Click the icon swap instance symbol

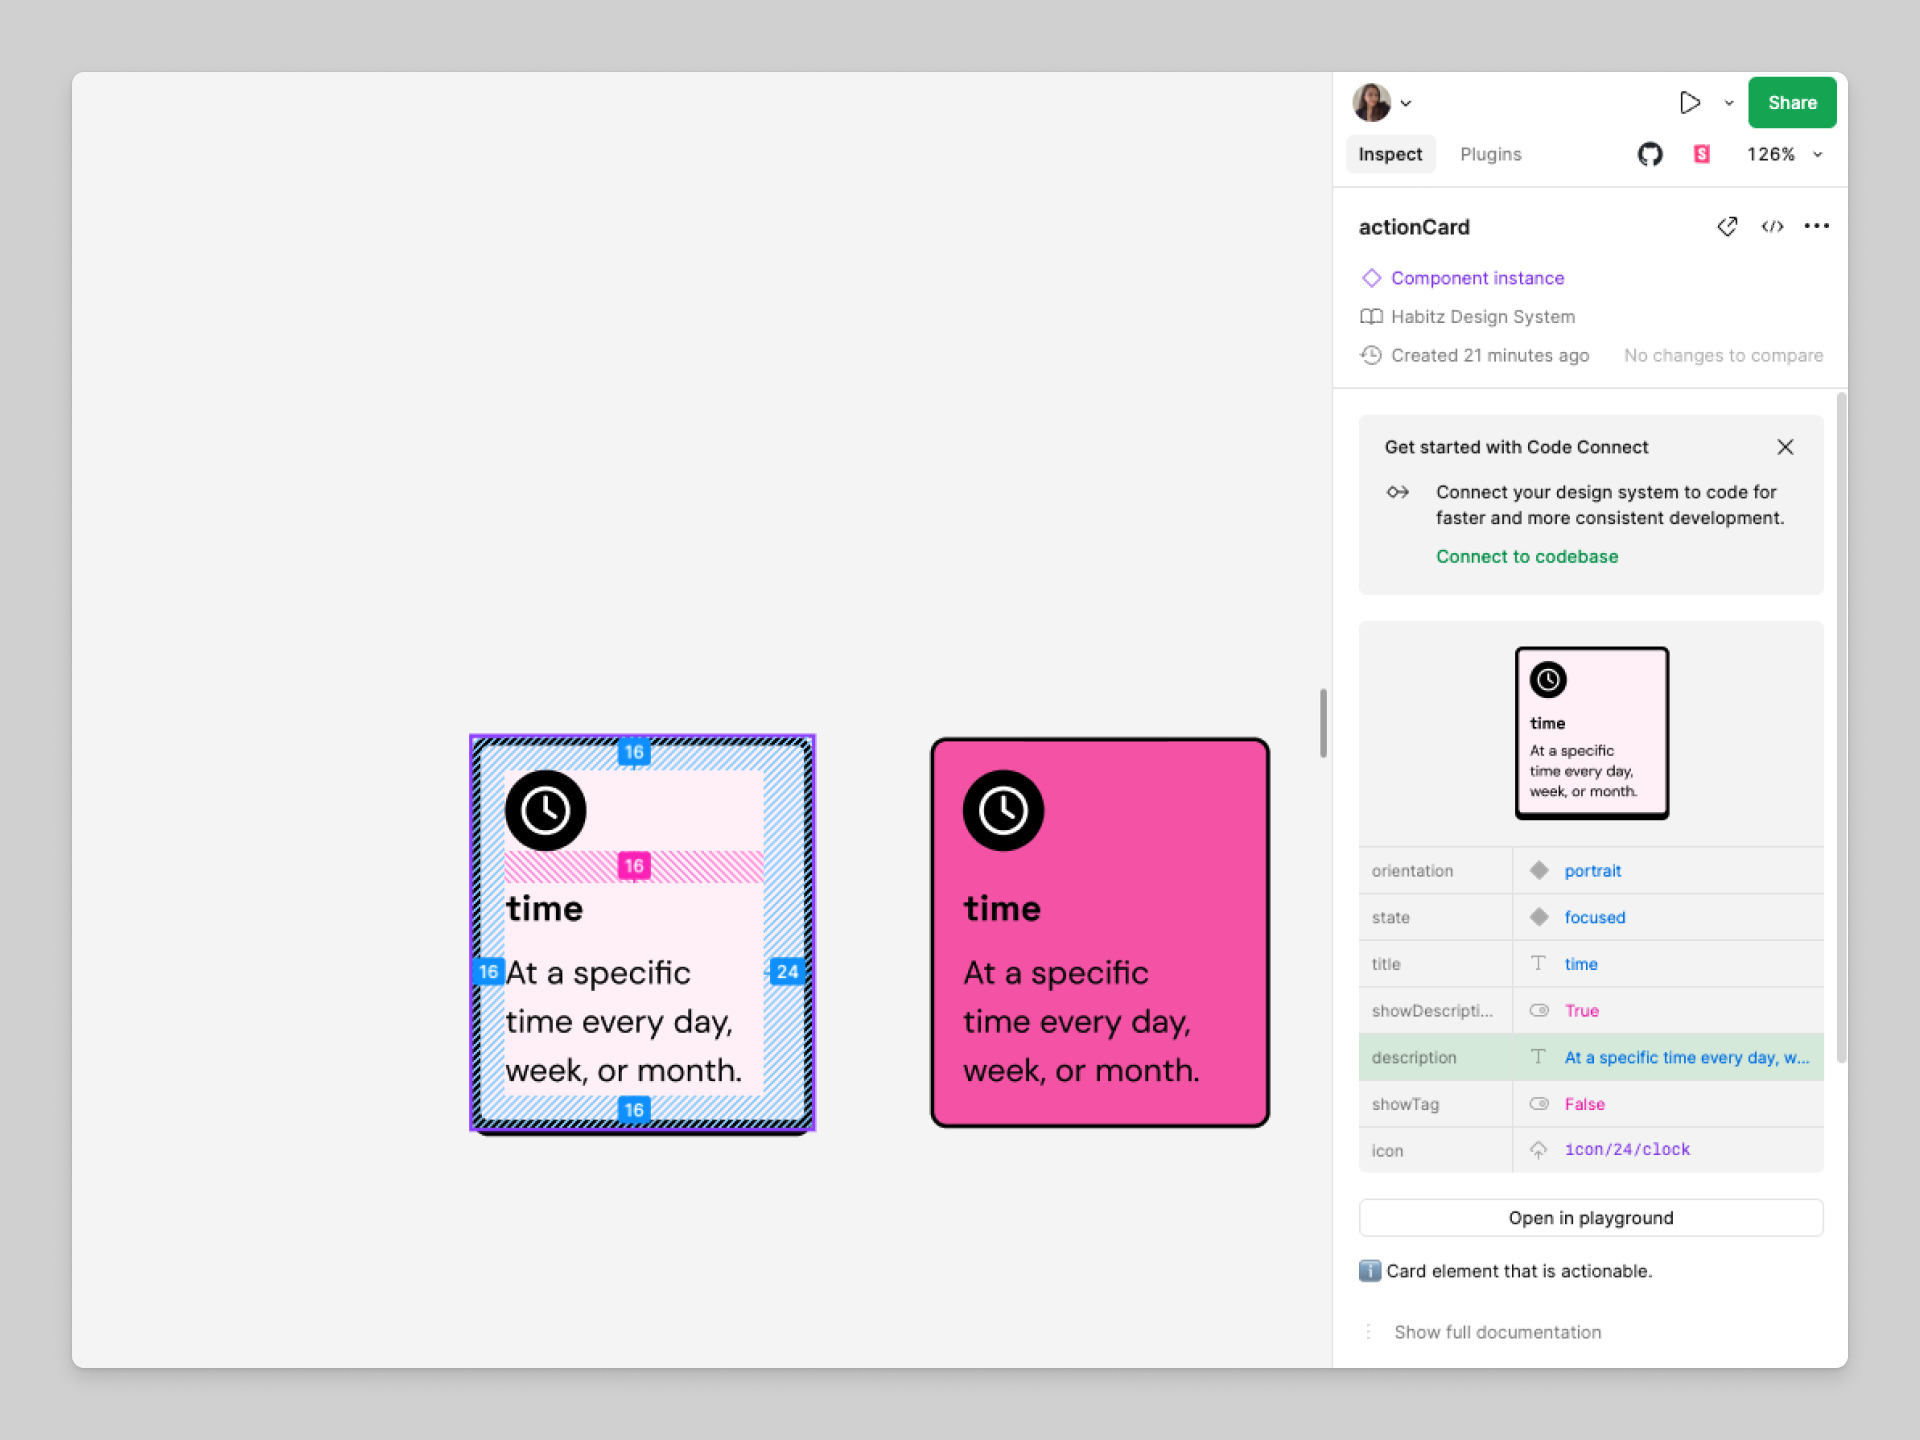click(x=1539, y=1150)
